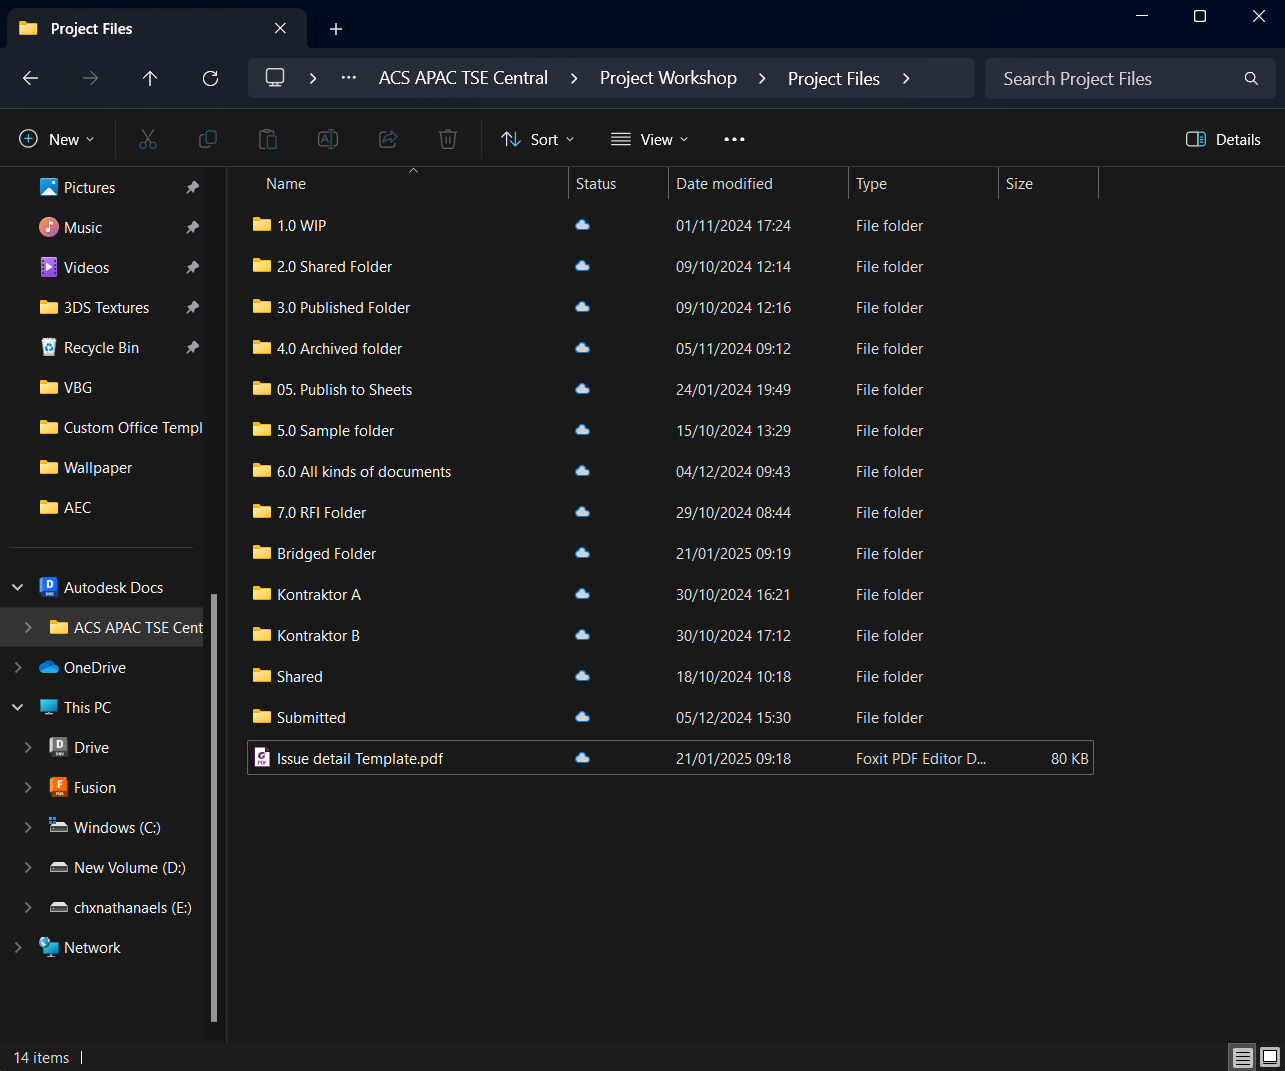Click the Cut icon in the toolbar

click(148, 139)
